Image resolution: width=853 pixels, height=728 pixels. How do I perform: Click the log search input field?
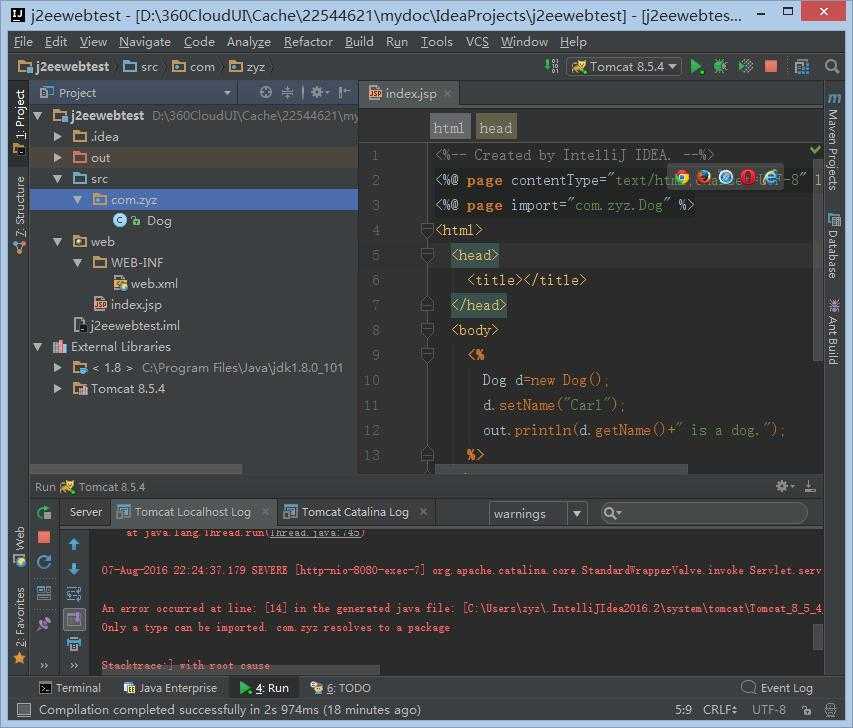(x=703, y=513)
